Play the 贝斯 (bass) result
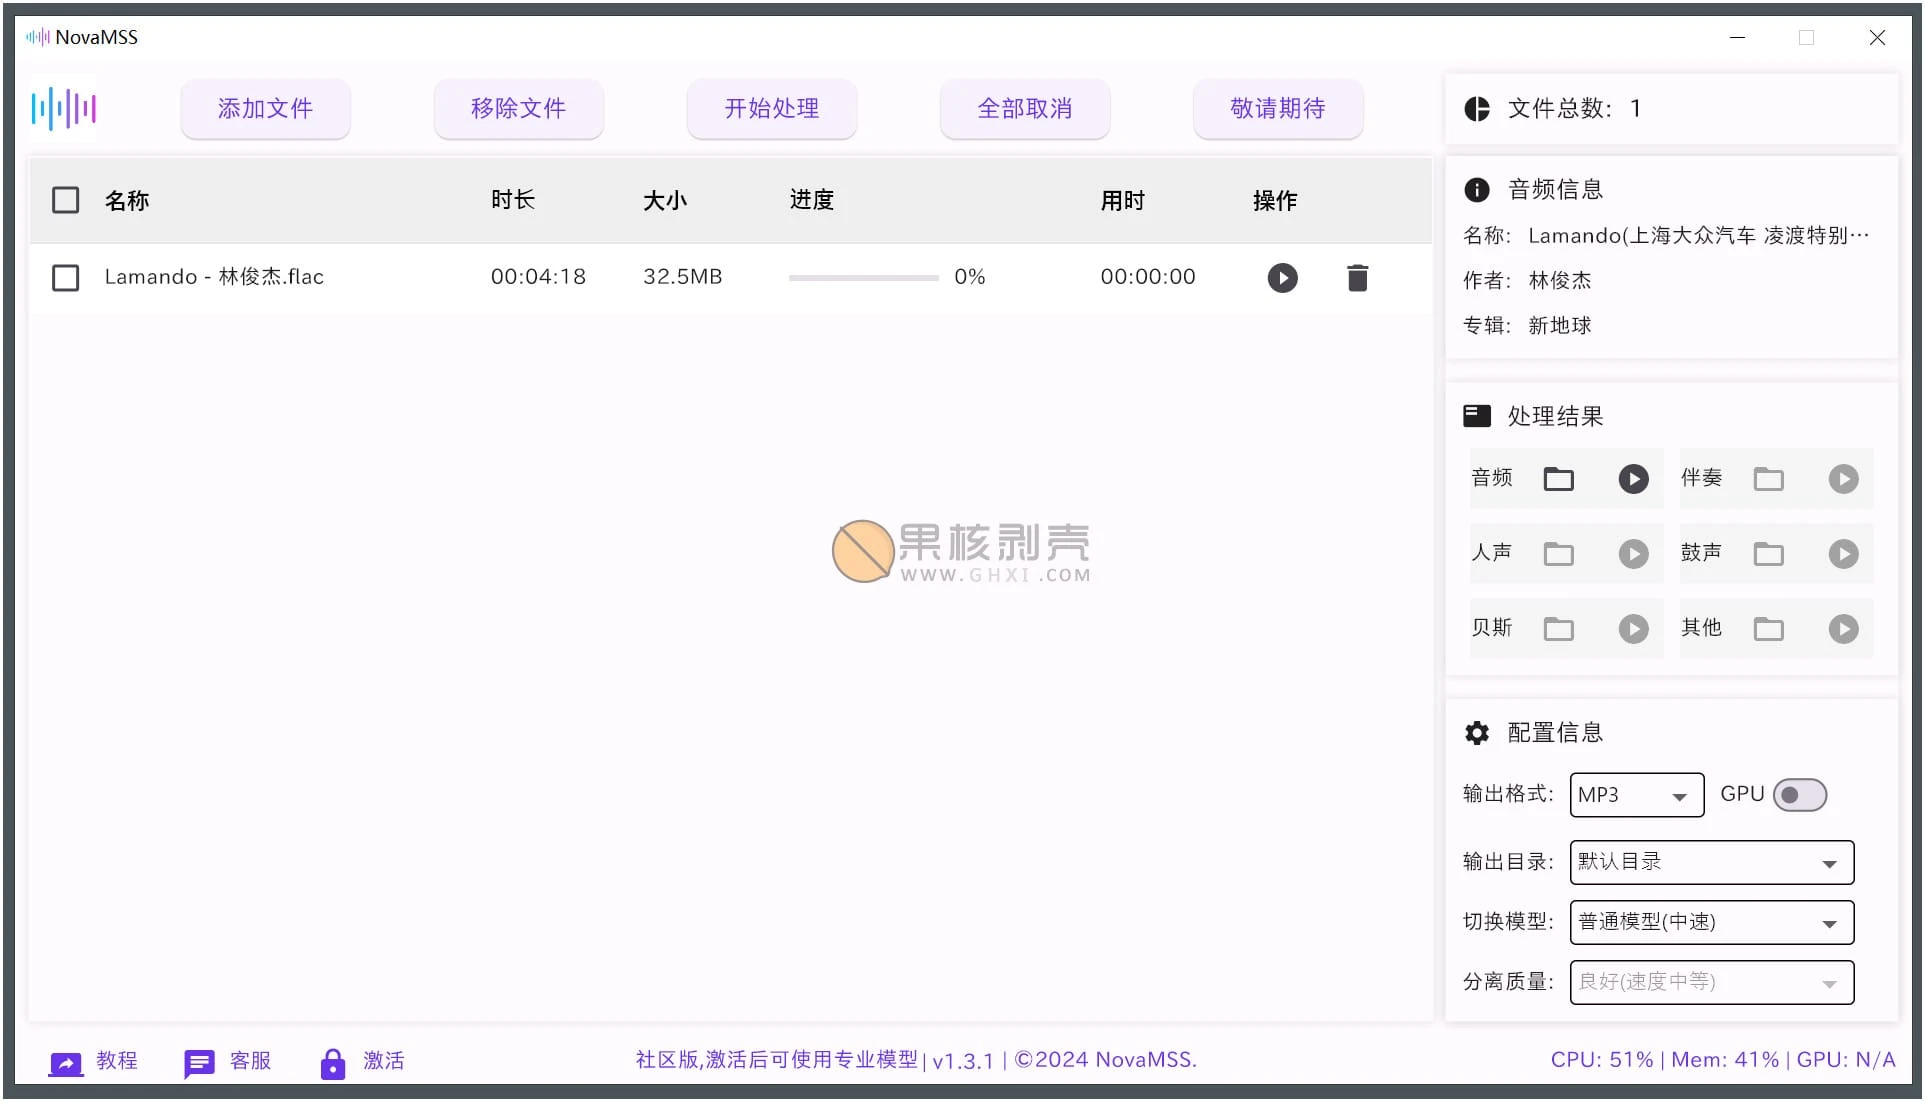 [x=1633, y=629]
